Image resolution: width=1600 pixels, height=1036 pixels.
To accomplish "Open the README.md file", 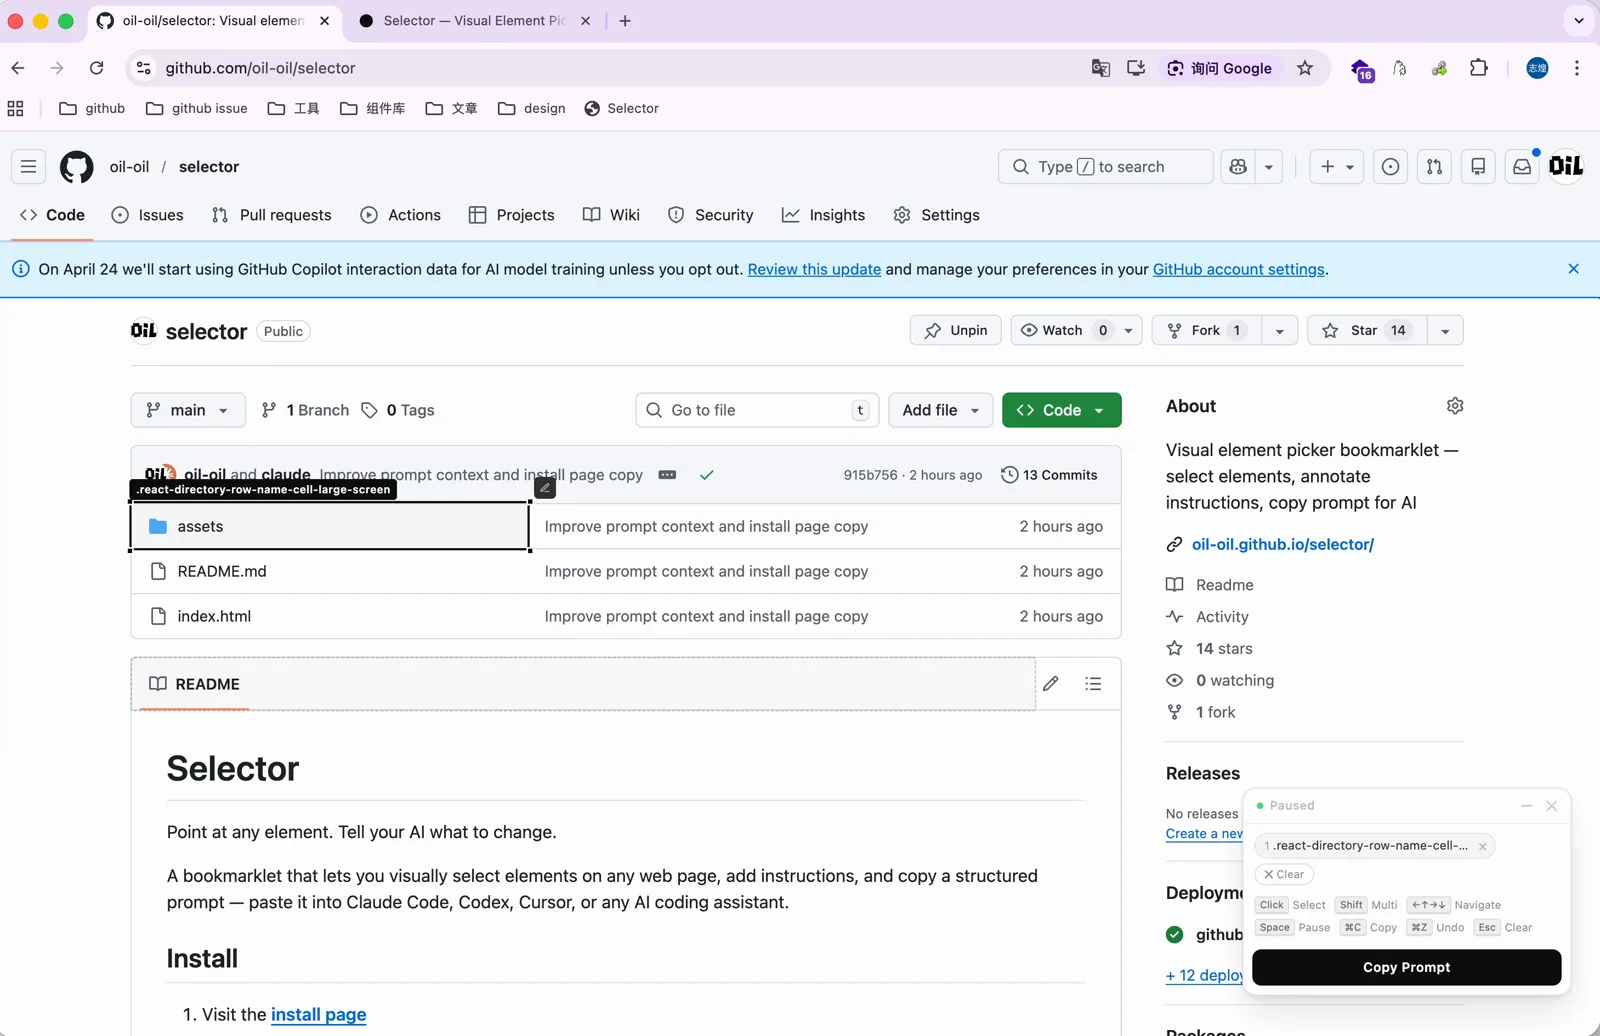I will point(222,571).
